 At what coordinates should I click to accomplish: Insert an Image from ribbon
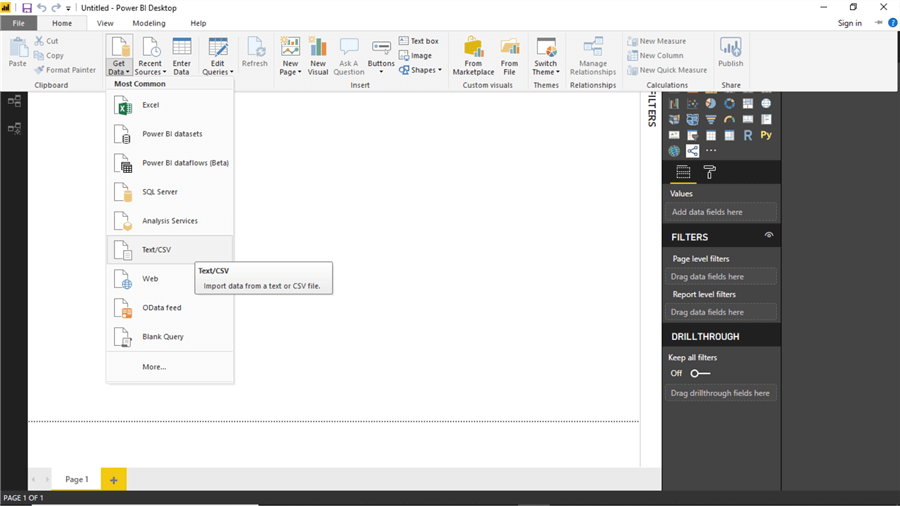pyautogui.click(x=416, y=56)
